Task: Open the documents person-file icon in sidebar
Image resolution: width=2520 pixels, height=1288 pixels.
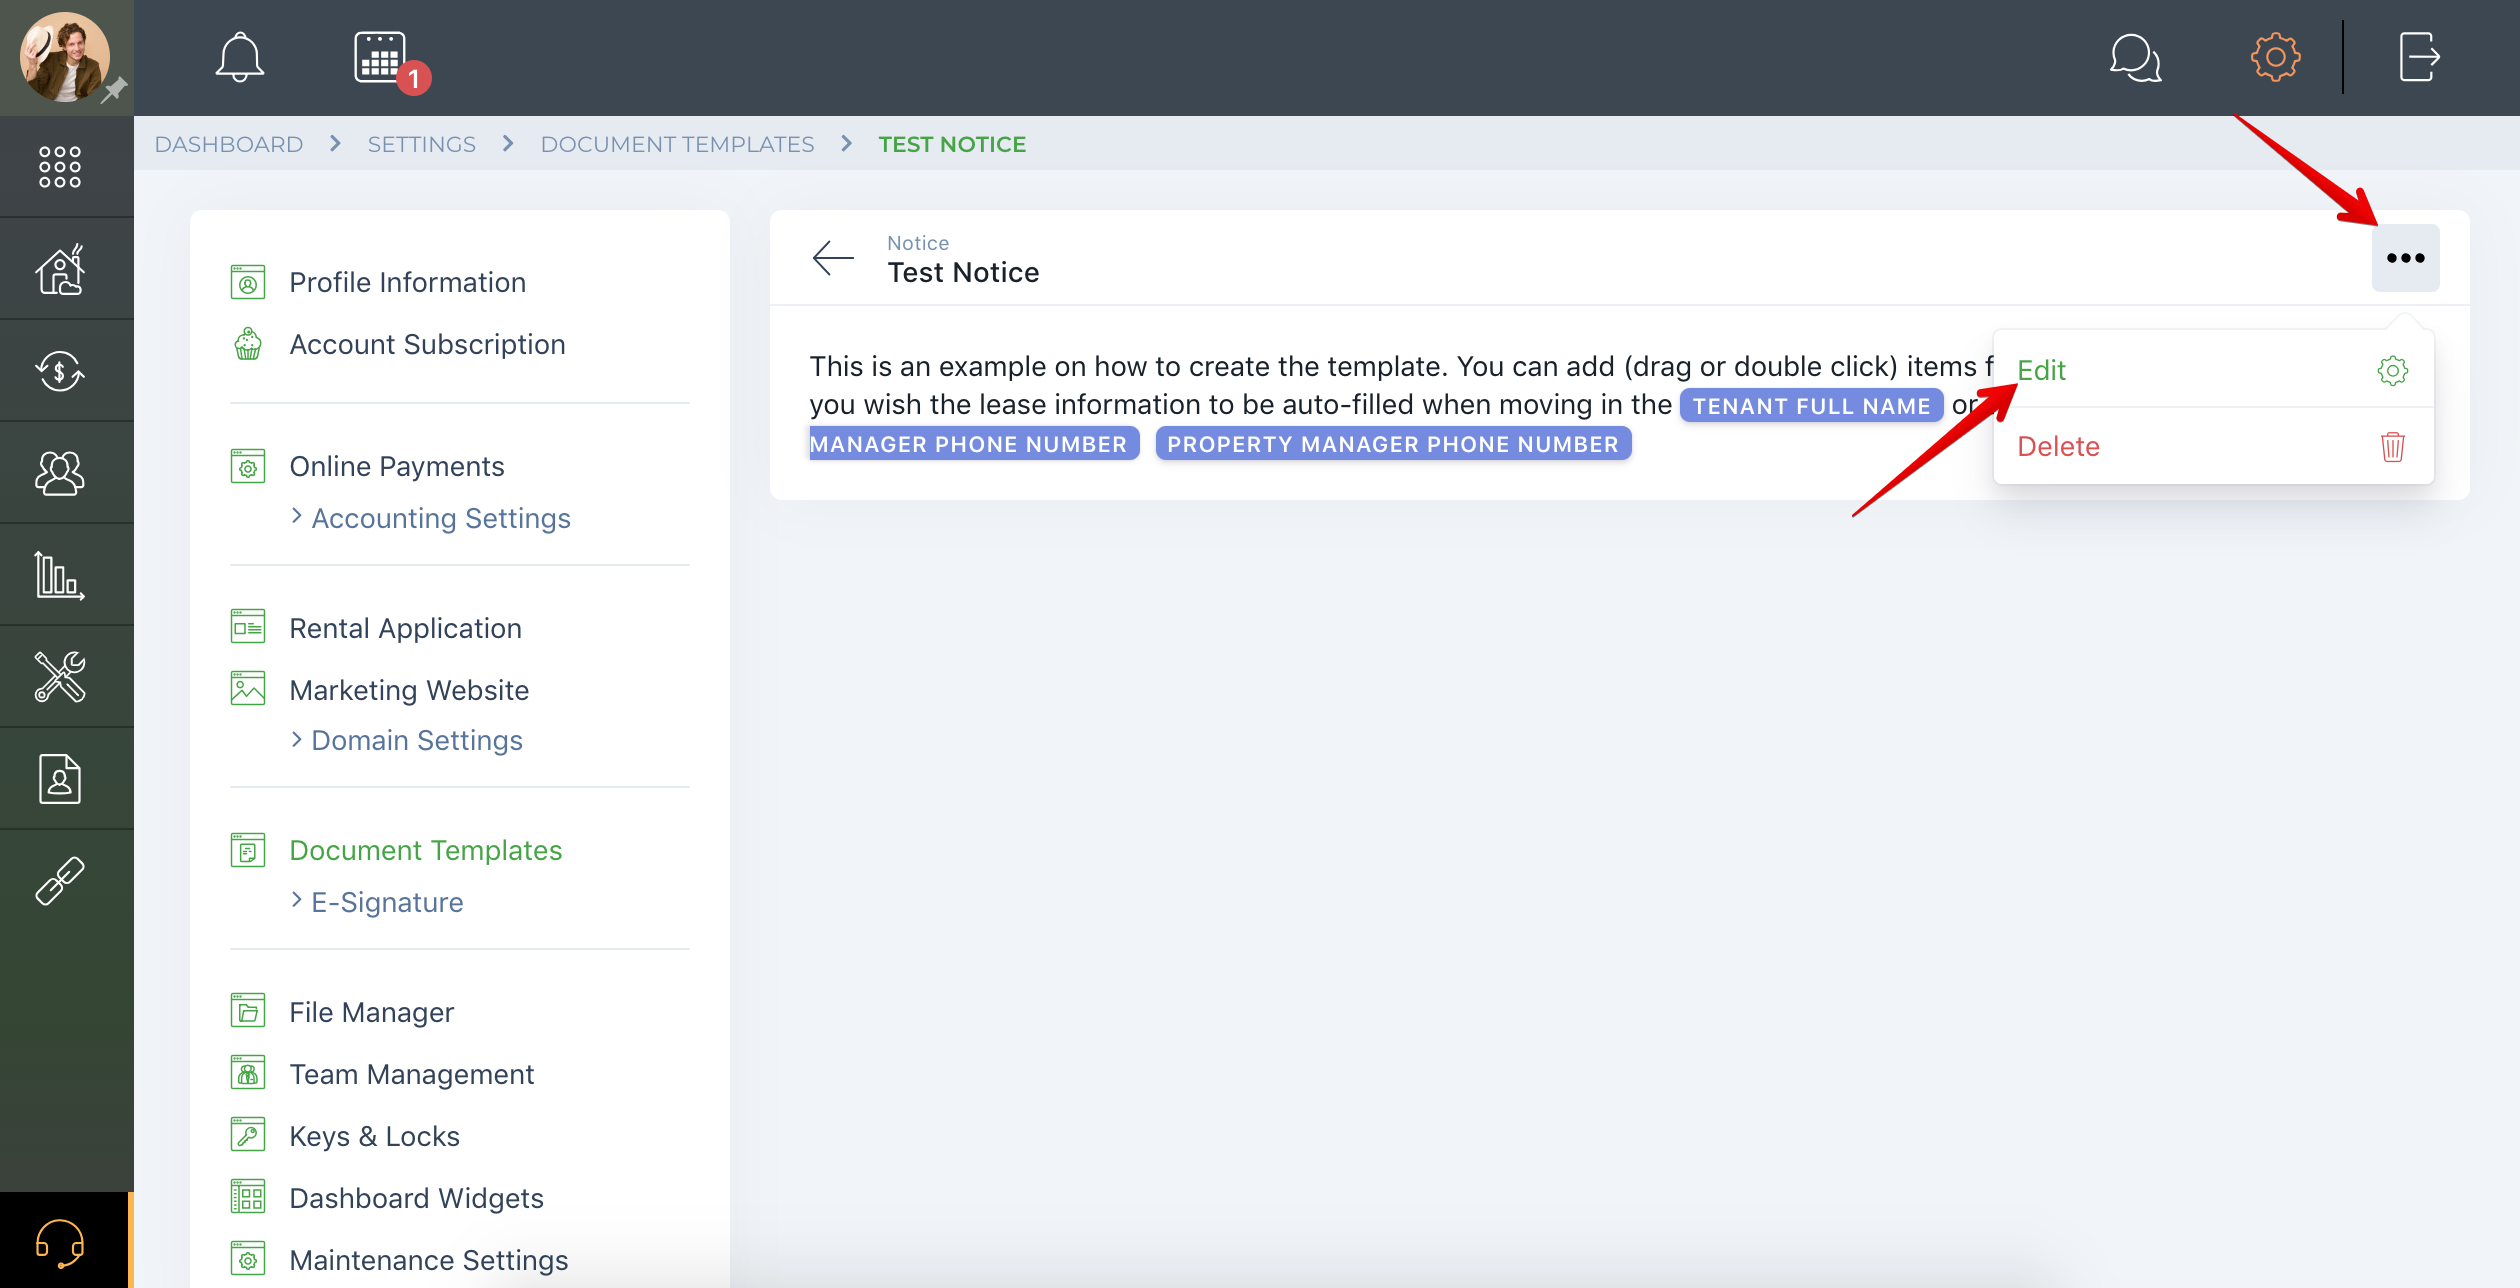Action: 60,779
